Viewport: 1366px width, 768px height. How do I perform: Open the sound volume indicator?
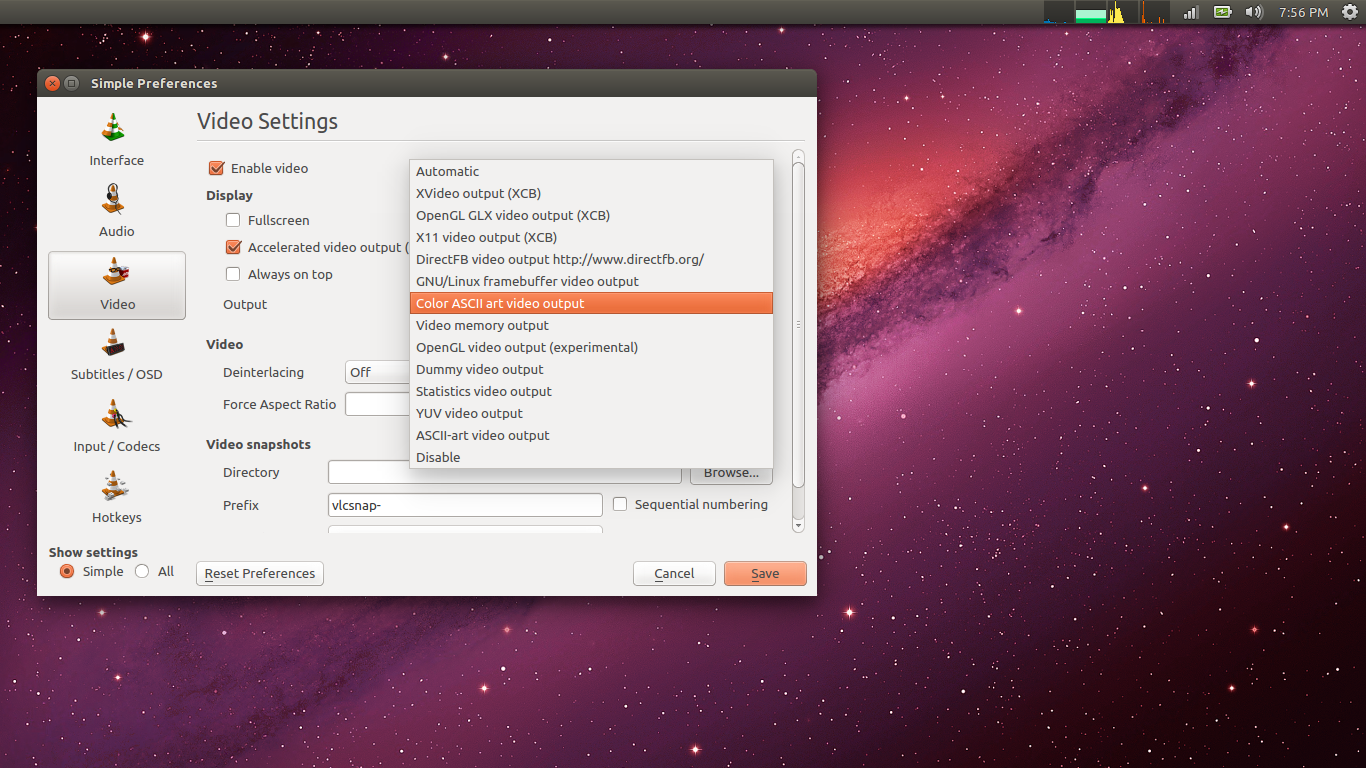point(1253,12)
